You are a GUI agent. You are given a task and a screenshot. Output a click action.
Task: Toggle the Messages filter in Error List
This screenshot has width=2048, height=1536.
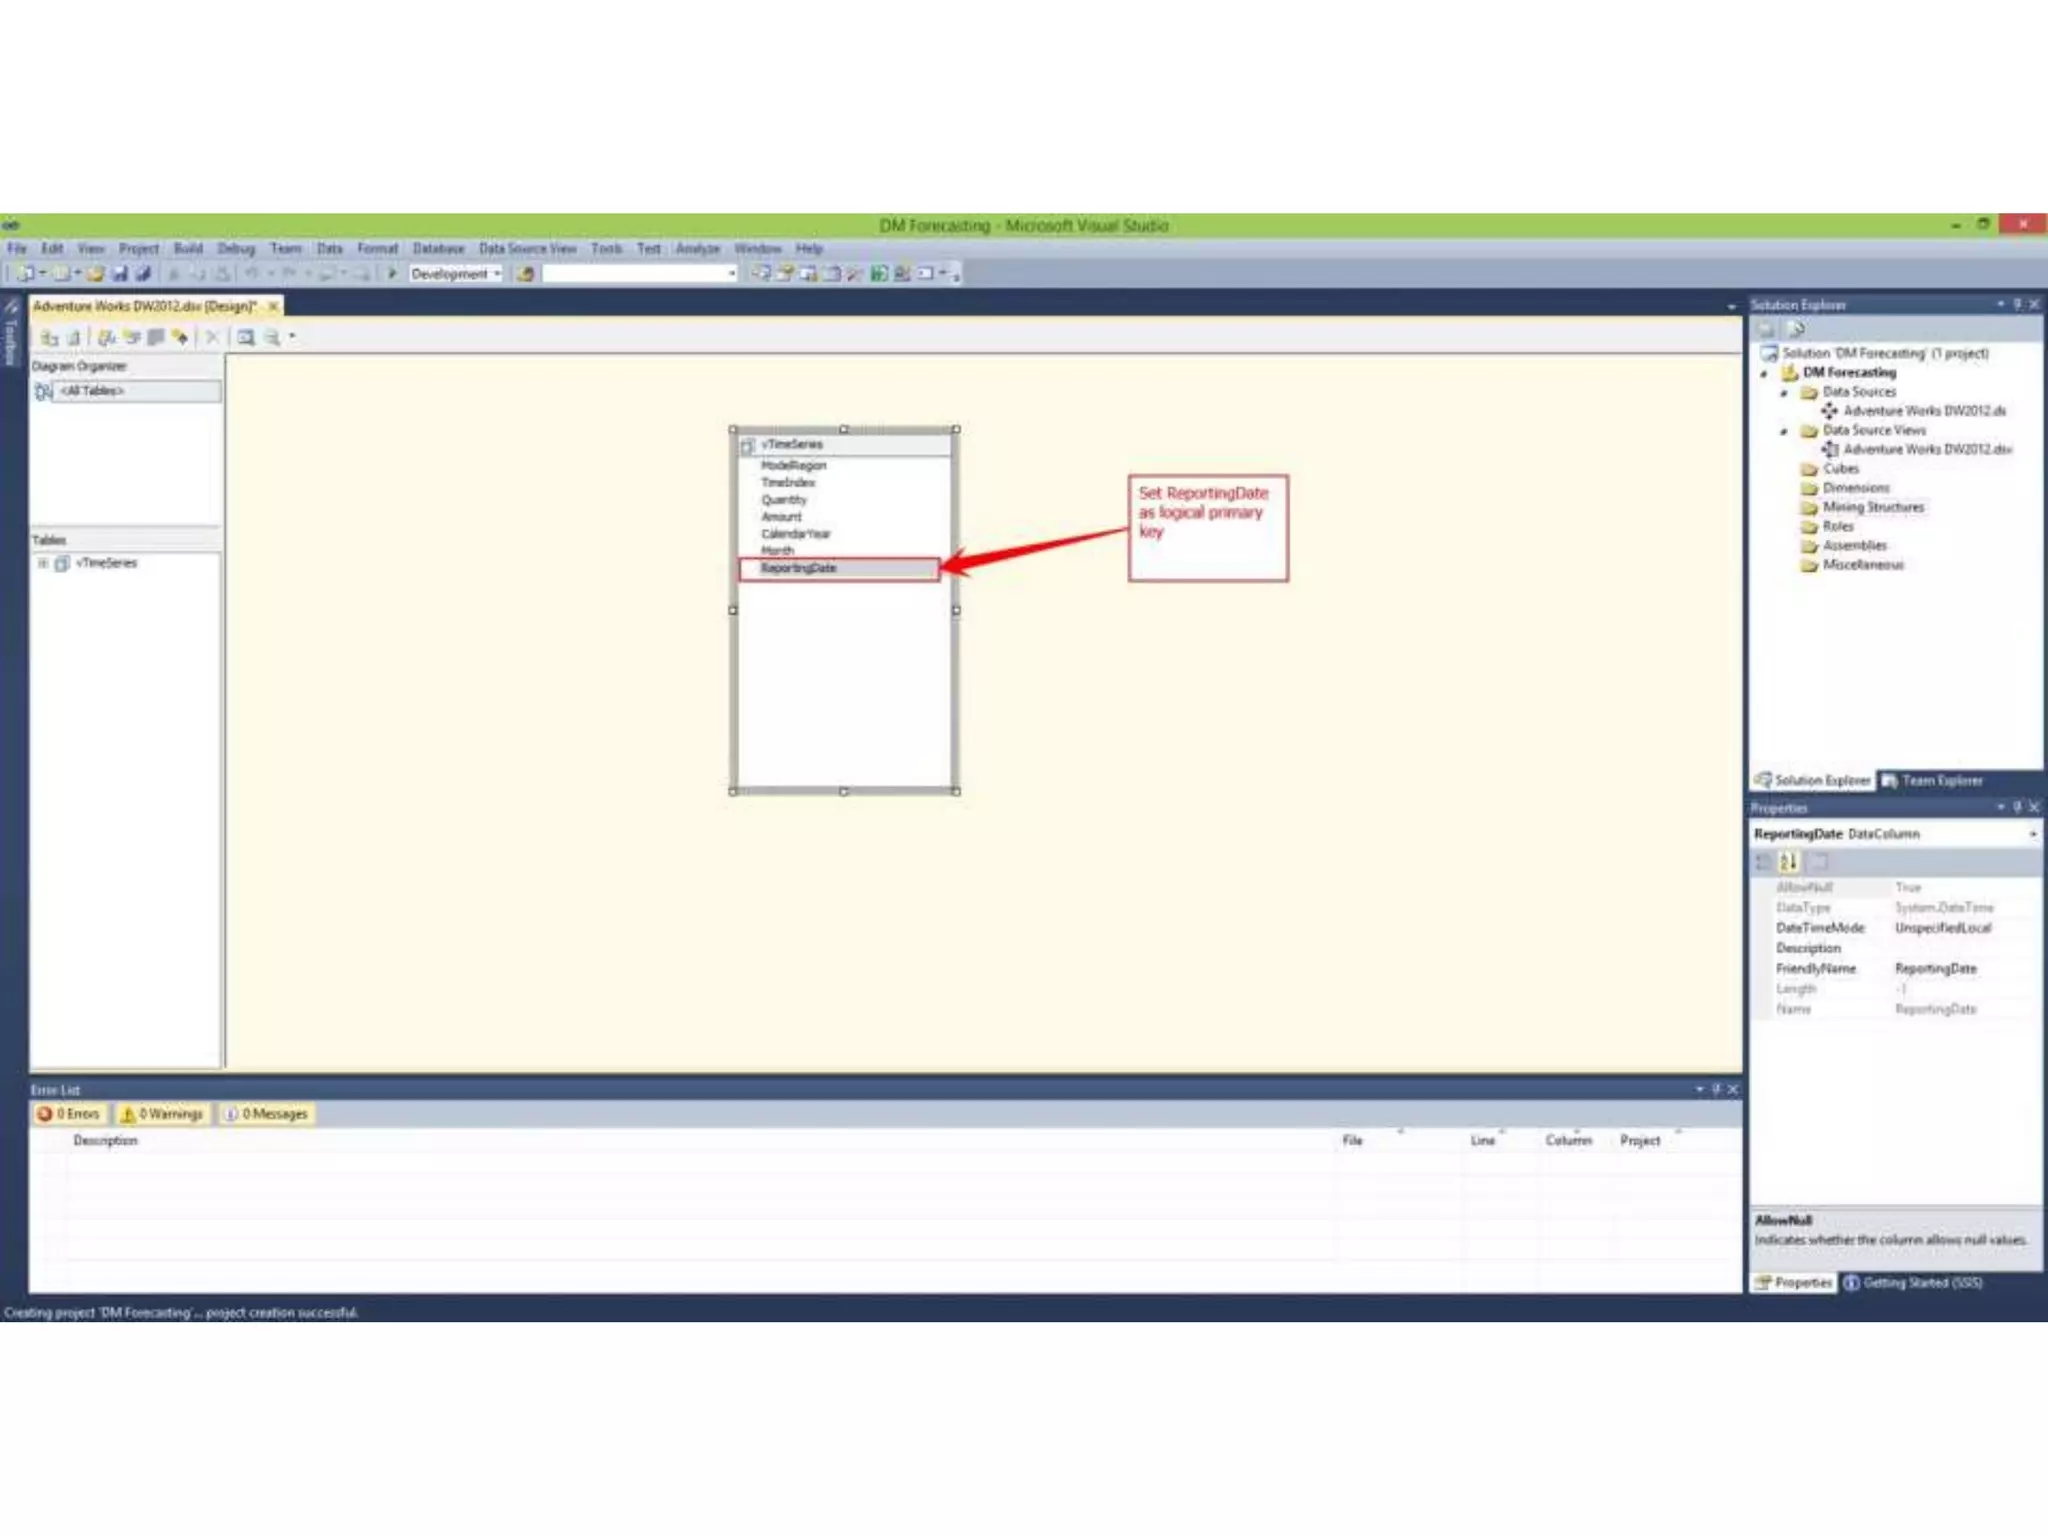click(x=266, y=1114)
